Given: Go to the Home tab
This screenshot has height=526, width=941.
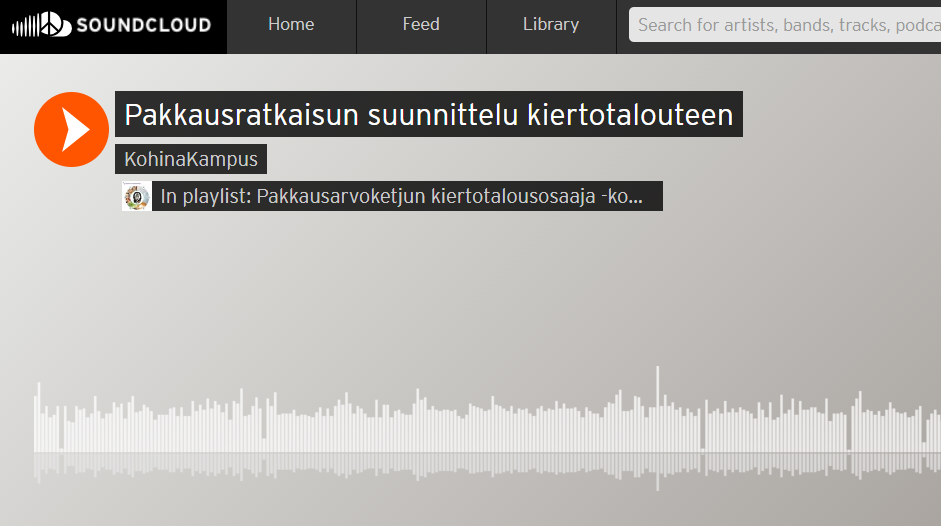Looking at the screenshot, I should [x=291, y=25].
